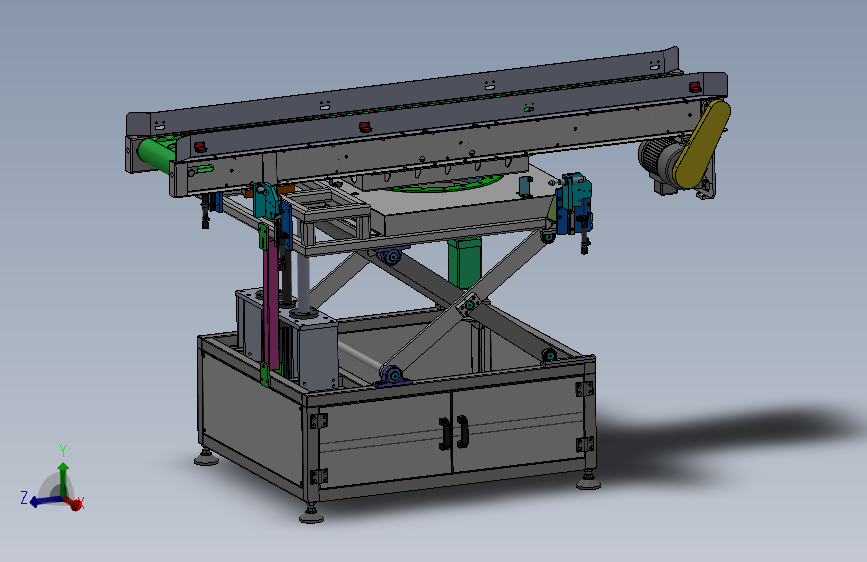Select the yellow belt guard on the conveyor
The width and height of the screenshot is (867, 562).
tap(702, 143)
